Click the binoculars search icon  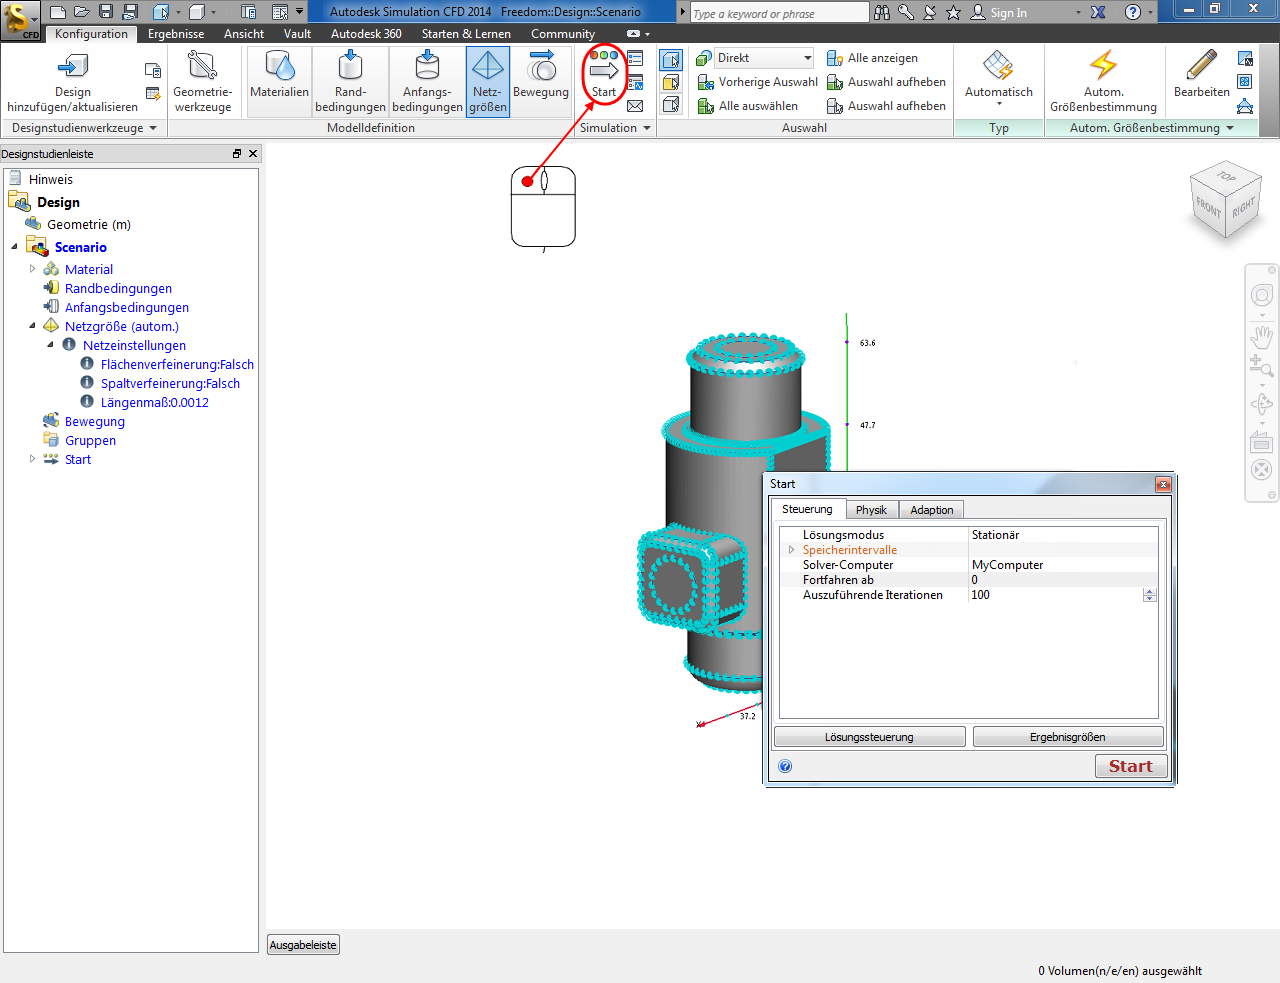(x=882, y=12)
